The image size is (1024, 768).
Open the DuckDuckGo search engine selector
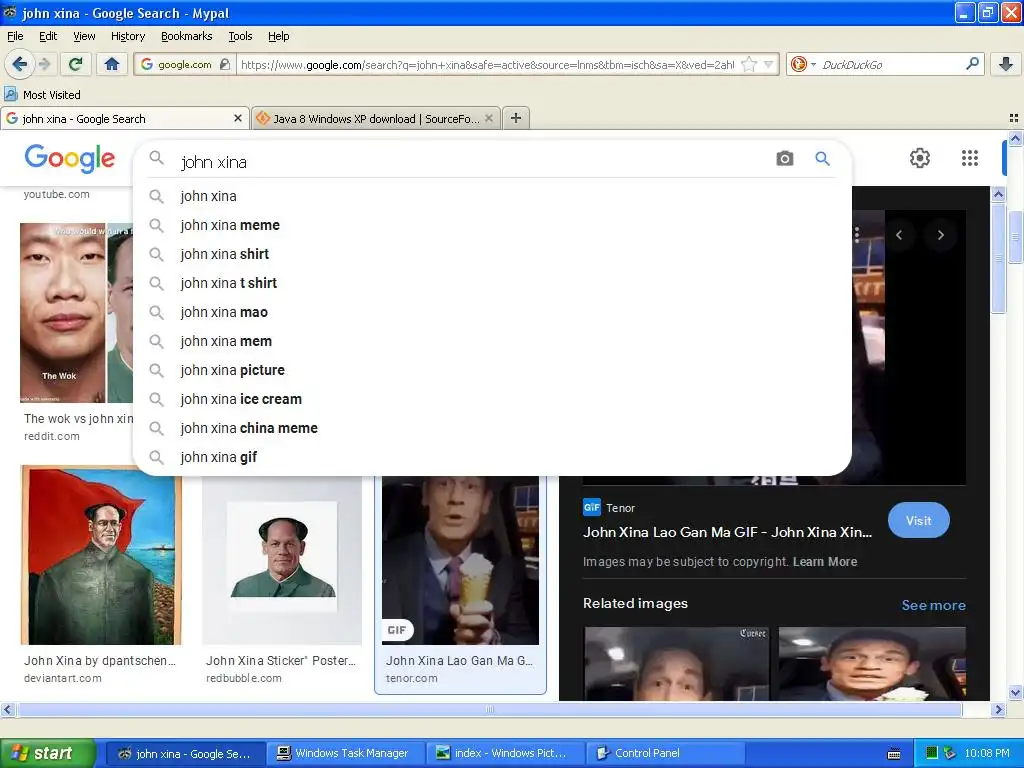803,64
